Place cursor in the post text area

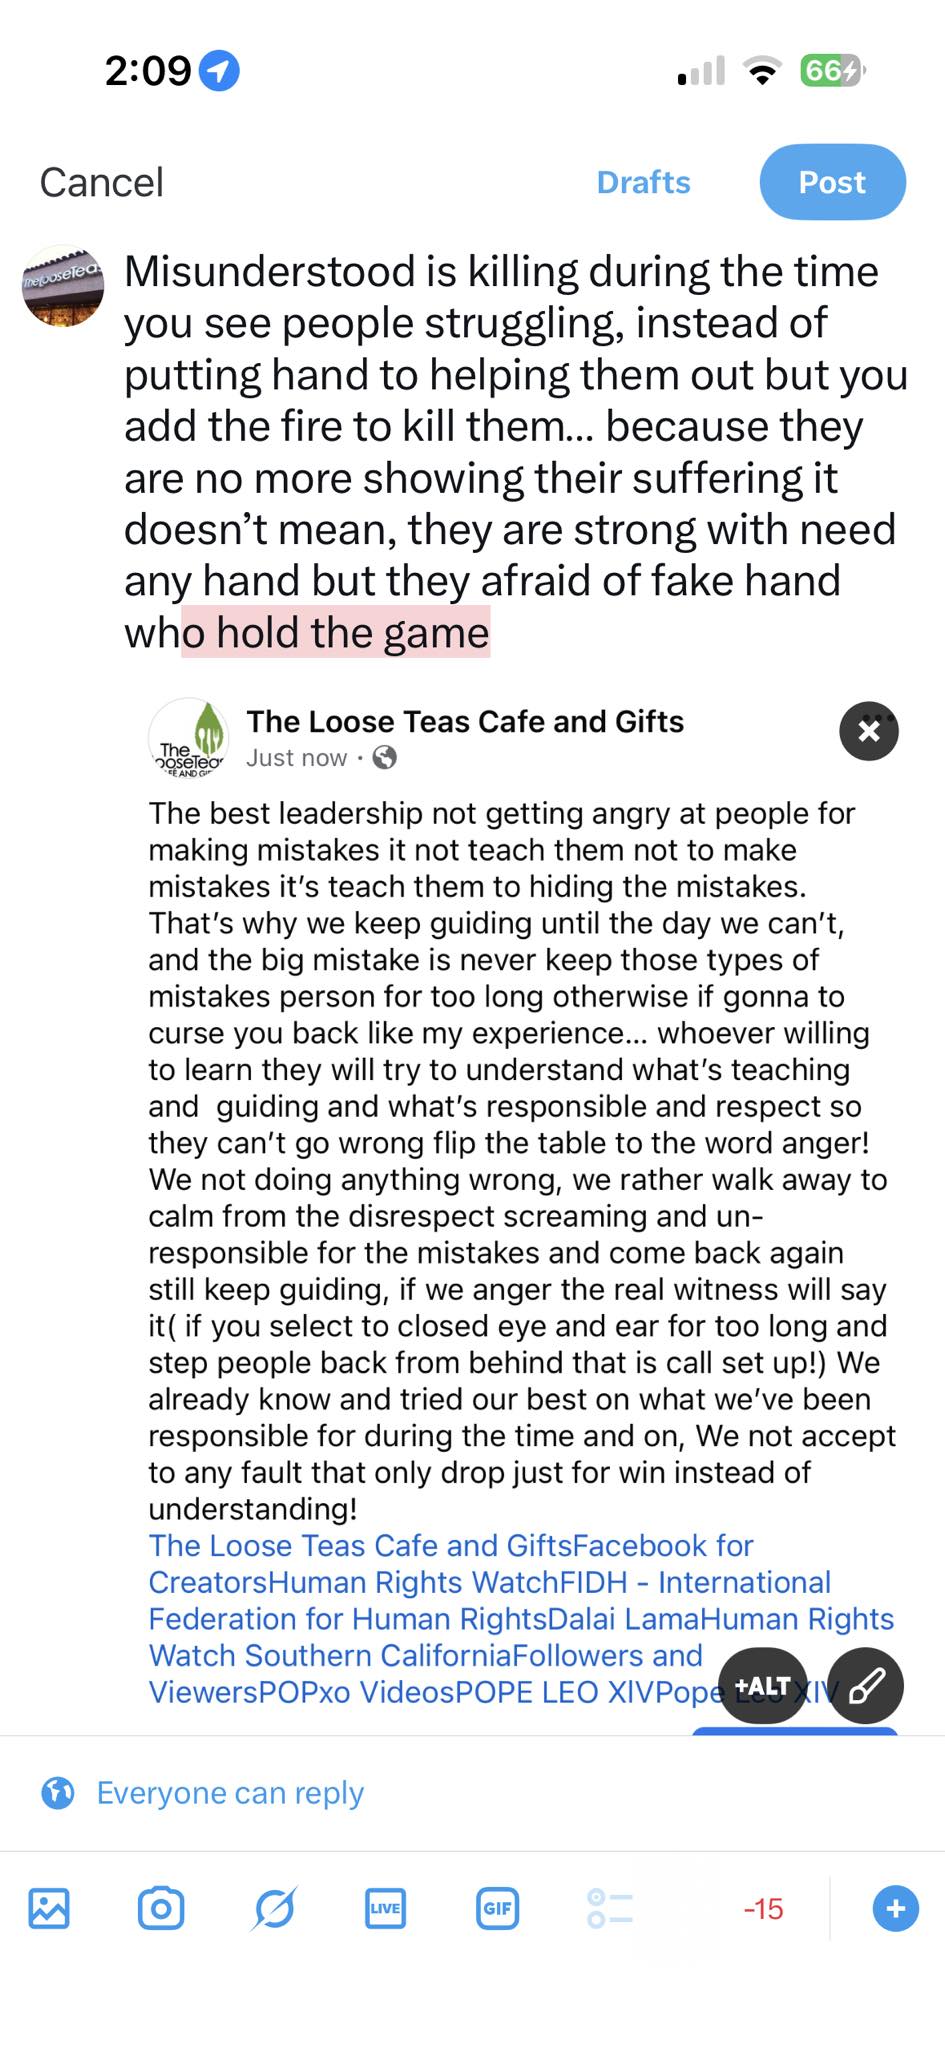click(x=500, y=450)
